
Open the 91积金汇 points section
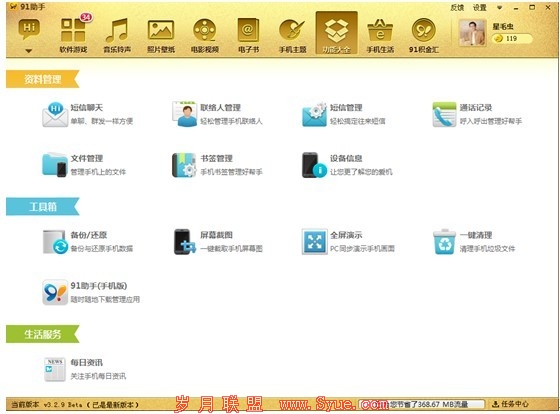click(x=424, y=35)
